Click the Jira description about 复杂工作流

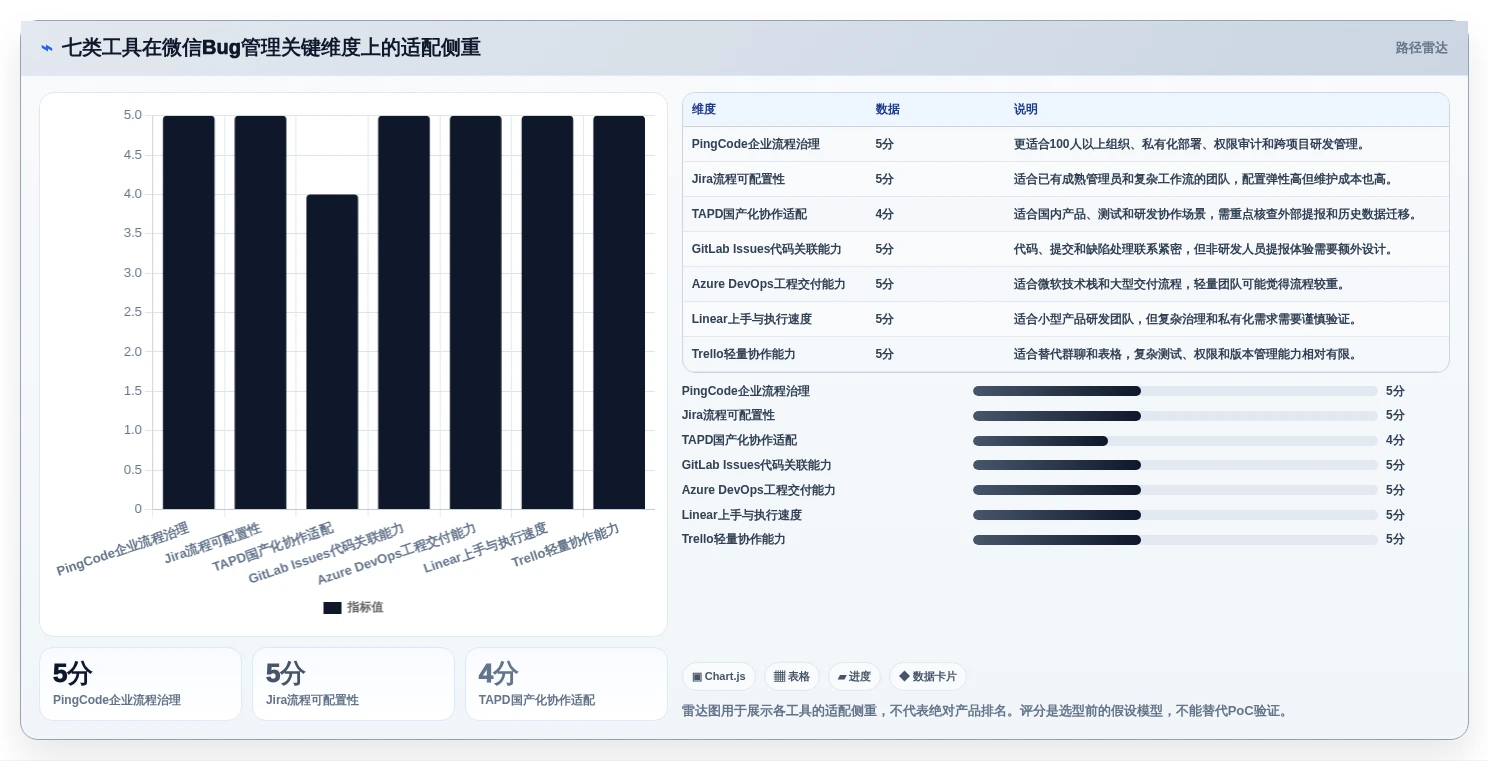coord(1204,180)
